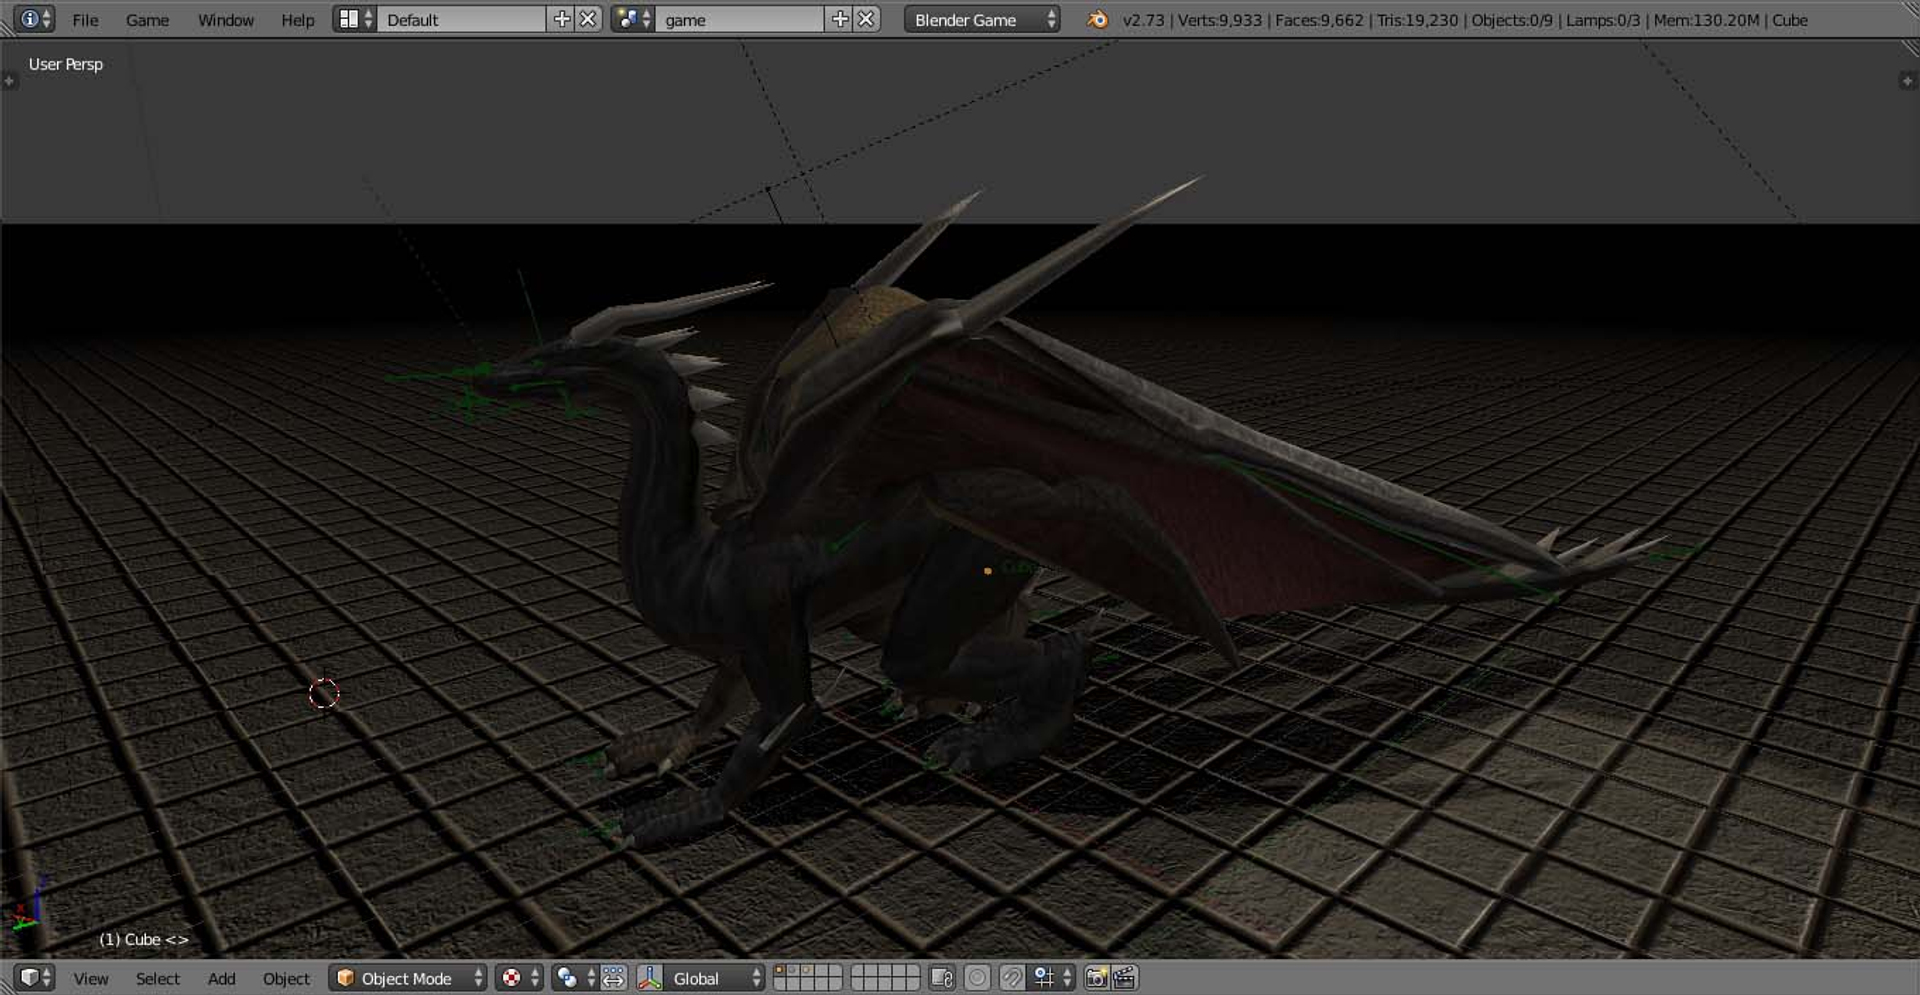This screenshot has width=1920, height=995.
Task: Click the Tris:19,230 statistic in the header
Action: 1417,20
